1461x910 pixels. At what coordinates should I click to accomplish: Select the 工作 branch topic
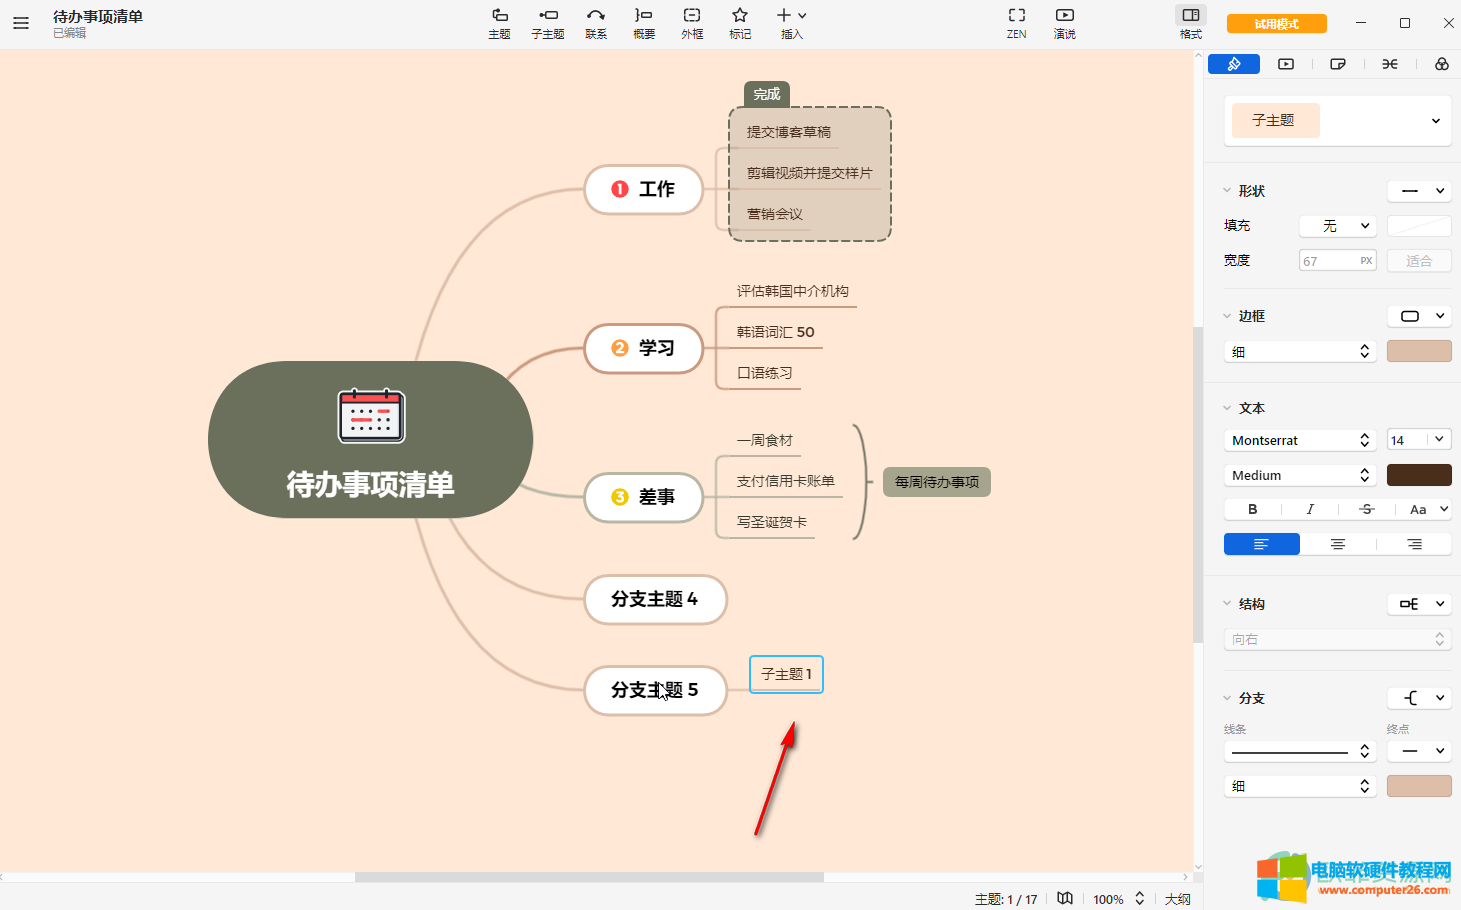pyautogui.click(x=644, y=189)
